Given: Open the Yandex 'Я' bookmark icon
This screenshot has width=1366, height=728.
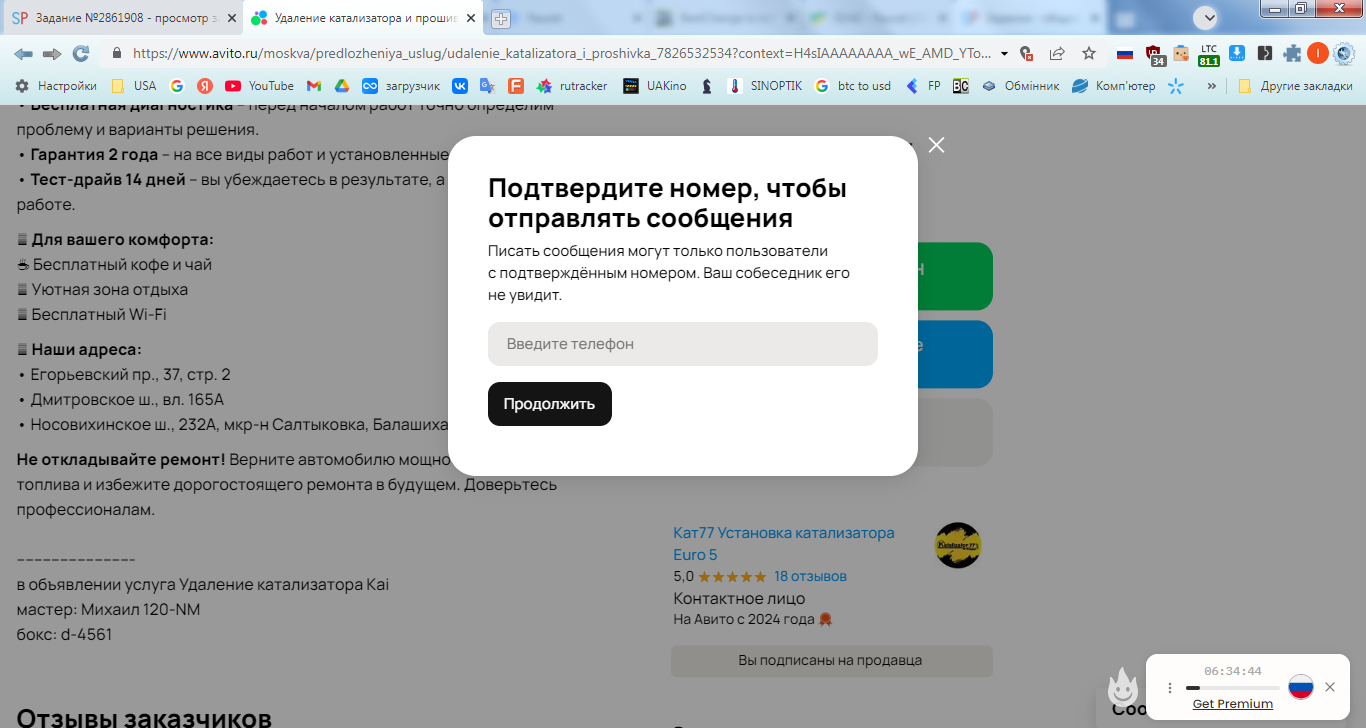Looking at the screenshot, I should 205,86.
